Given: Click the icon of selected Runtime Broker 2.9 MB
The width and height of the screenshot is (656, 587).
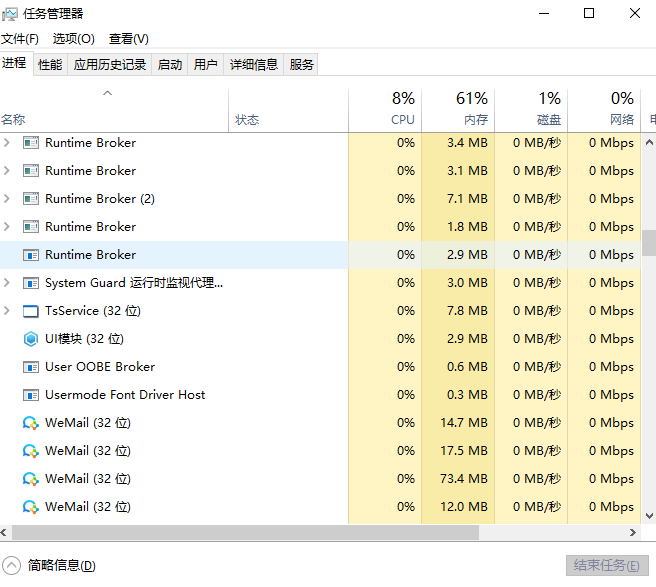Looking at the screenshot, I should pyautogui.click(x=31, y=255).
